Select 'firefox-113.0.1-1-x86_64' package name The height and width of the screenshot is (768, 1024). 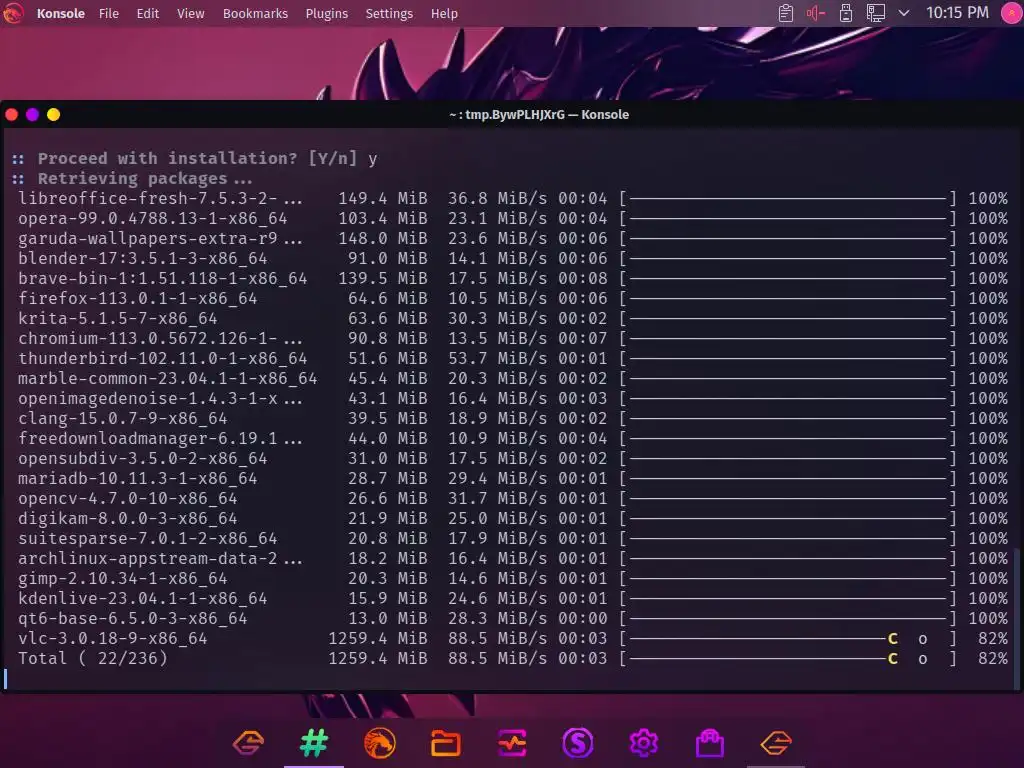click(x=137, y=298)
